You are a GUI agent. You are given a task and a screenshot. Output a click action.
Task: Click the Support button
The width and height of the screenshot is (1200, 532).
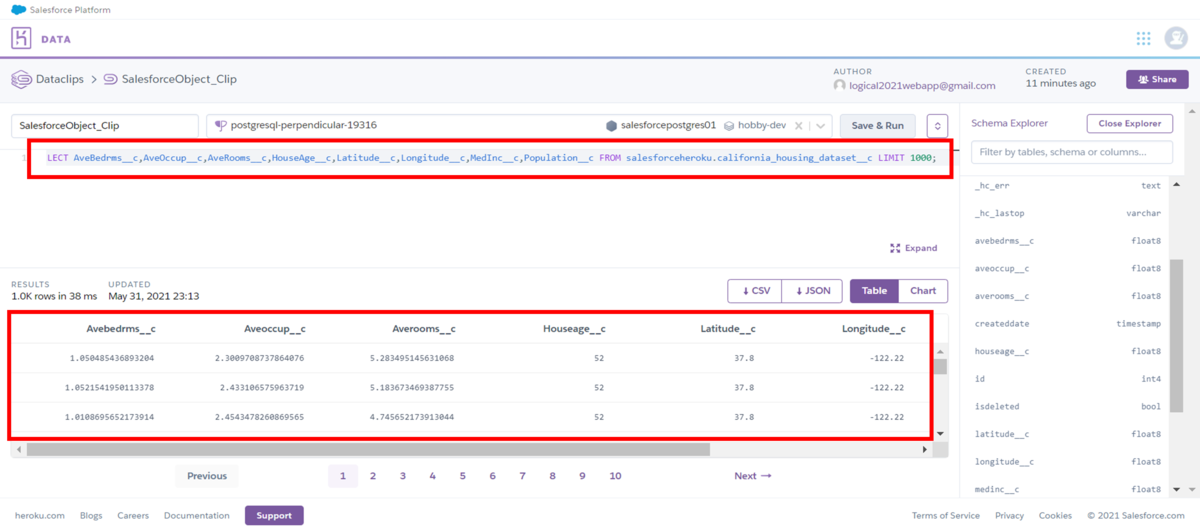274,516
